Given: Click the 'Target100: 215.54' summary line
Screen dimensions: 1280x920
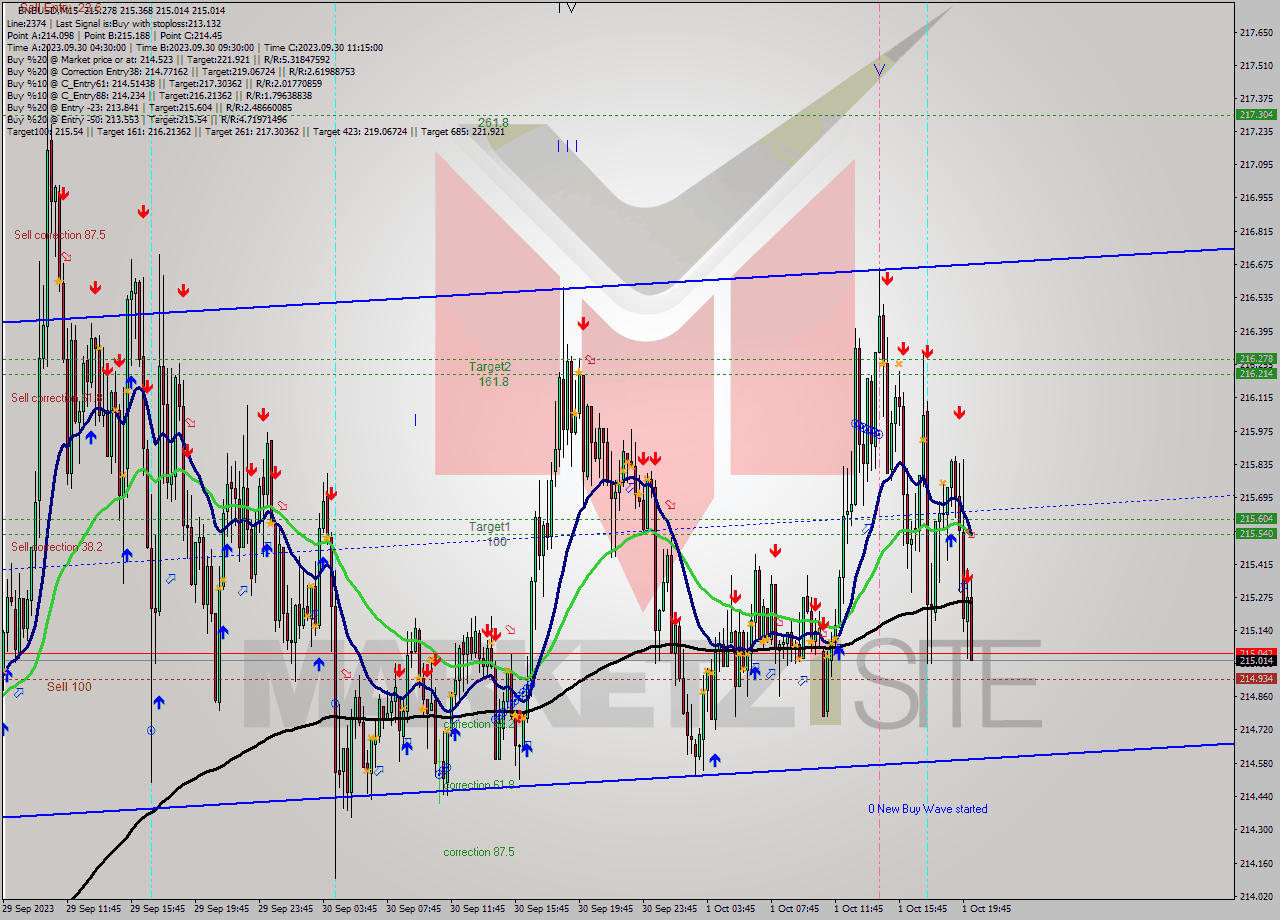Looking at the screenshot, I should click(255, 131).
